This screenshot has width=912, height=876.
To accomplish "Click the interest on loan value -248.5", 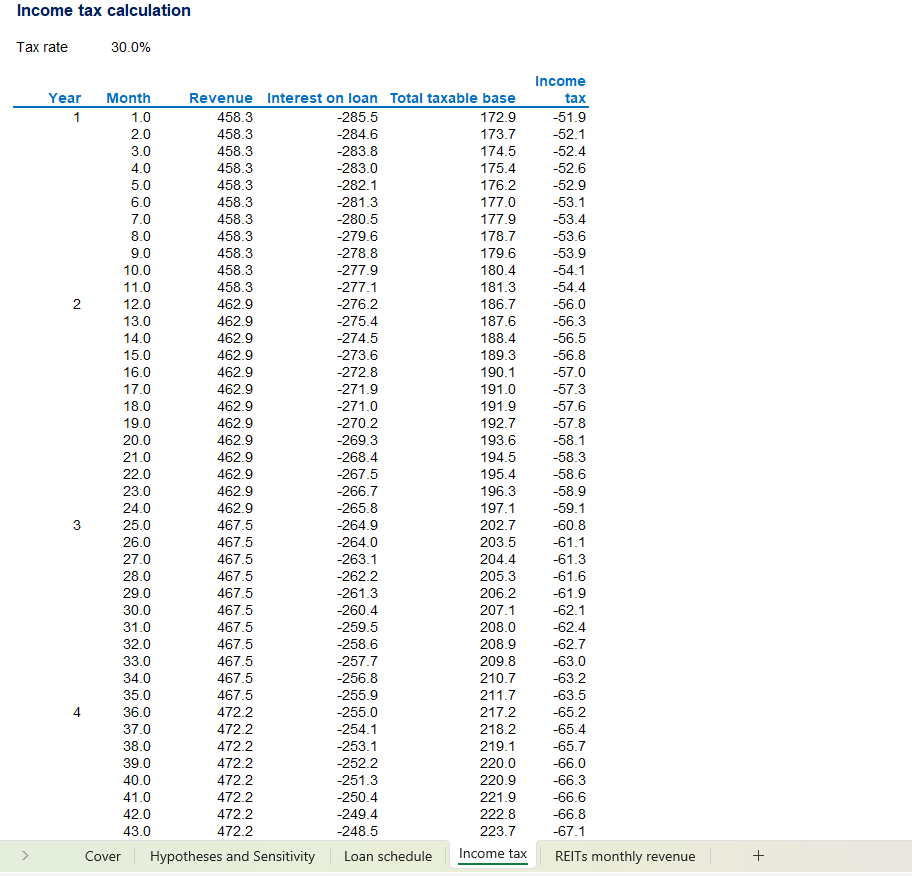I will [358, 831].
